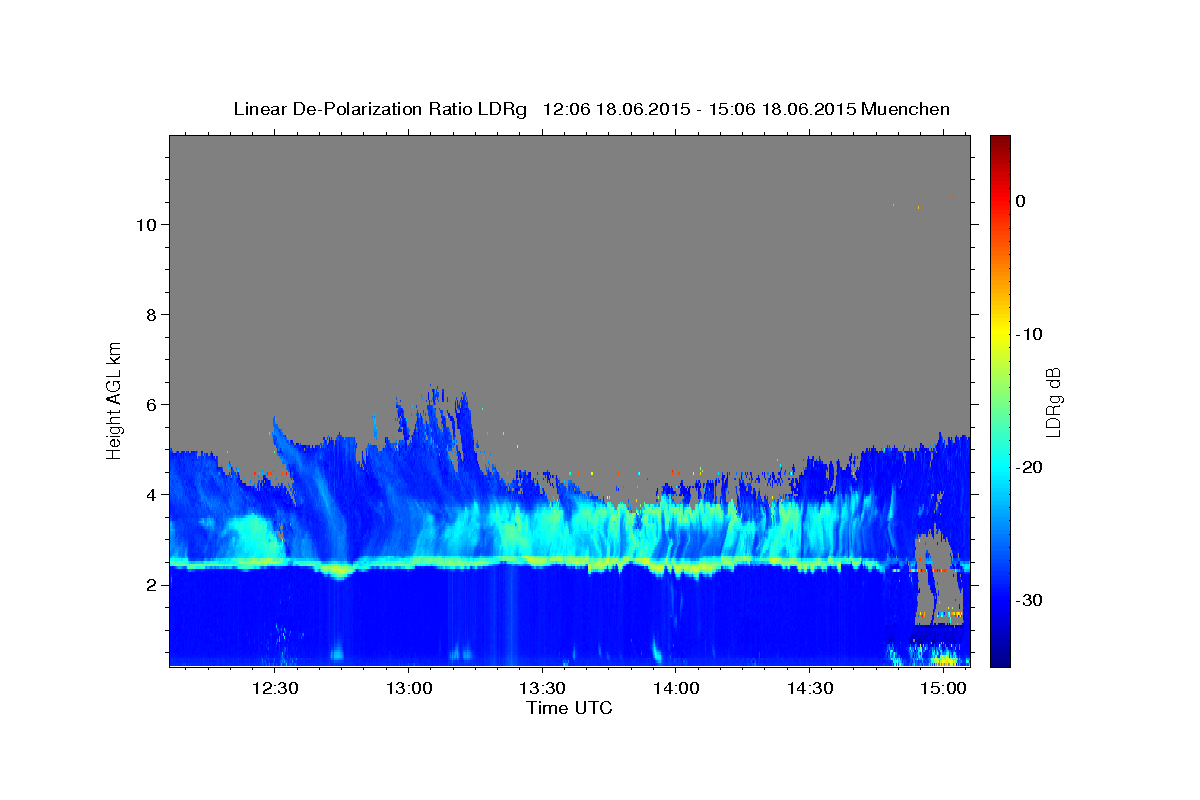
Task: Click the colorbar value -10
Action: (x=1029, y=334)
